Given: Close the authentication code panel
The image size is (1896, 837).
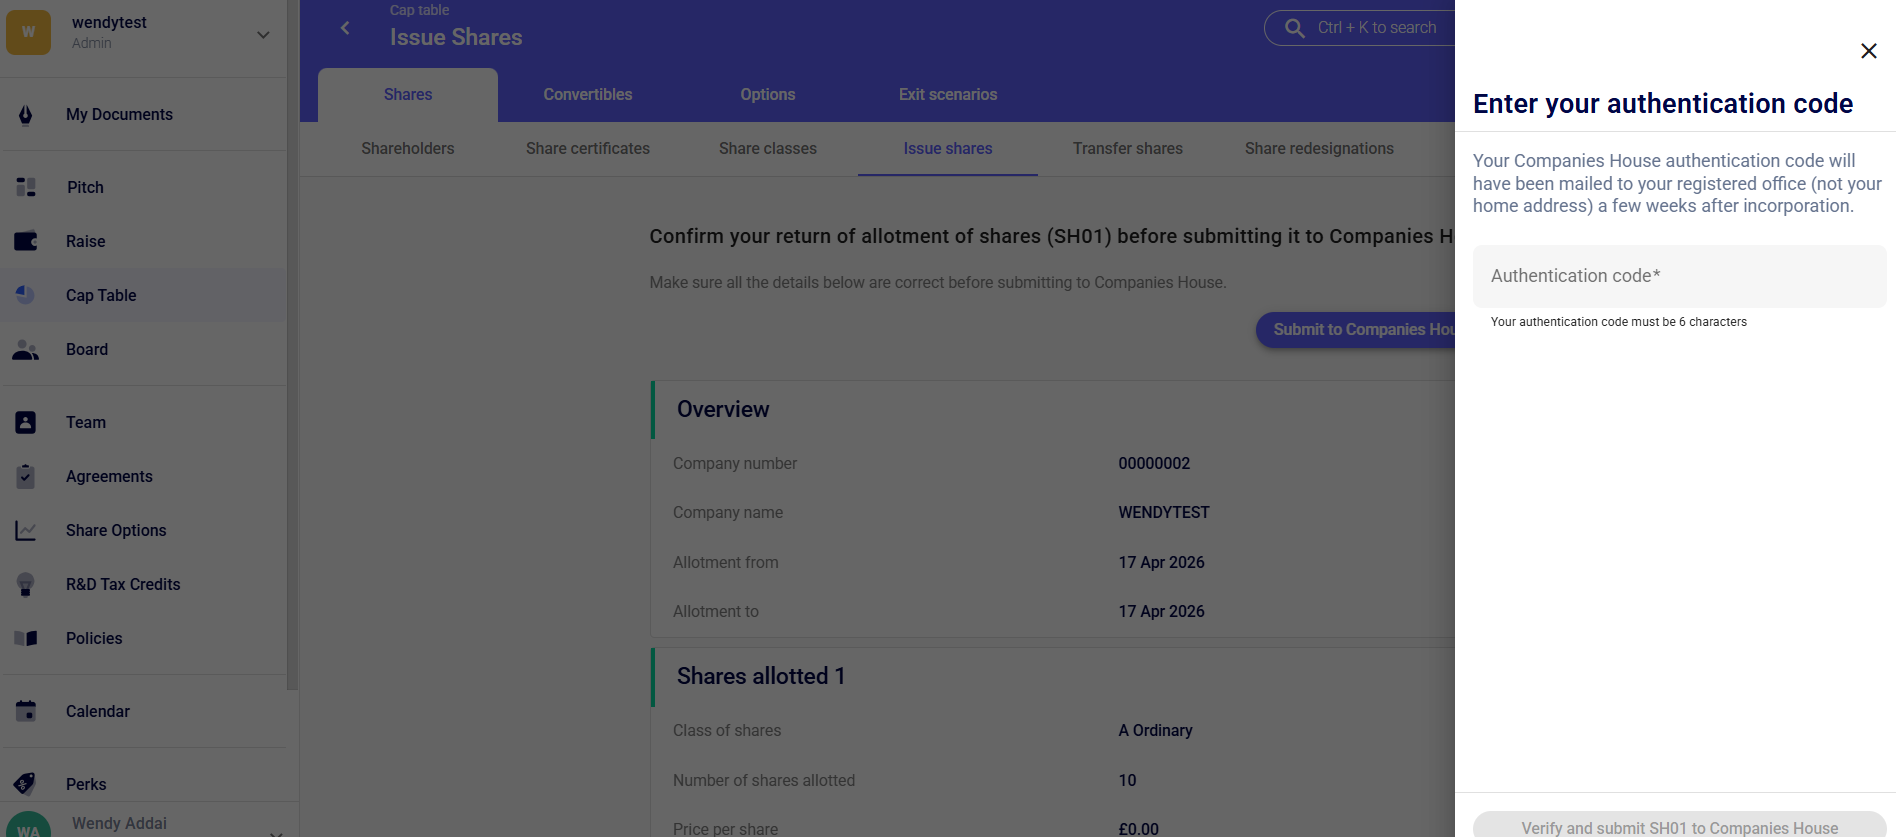Looking at the screenshot, I should click(1868, 51).
